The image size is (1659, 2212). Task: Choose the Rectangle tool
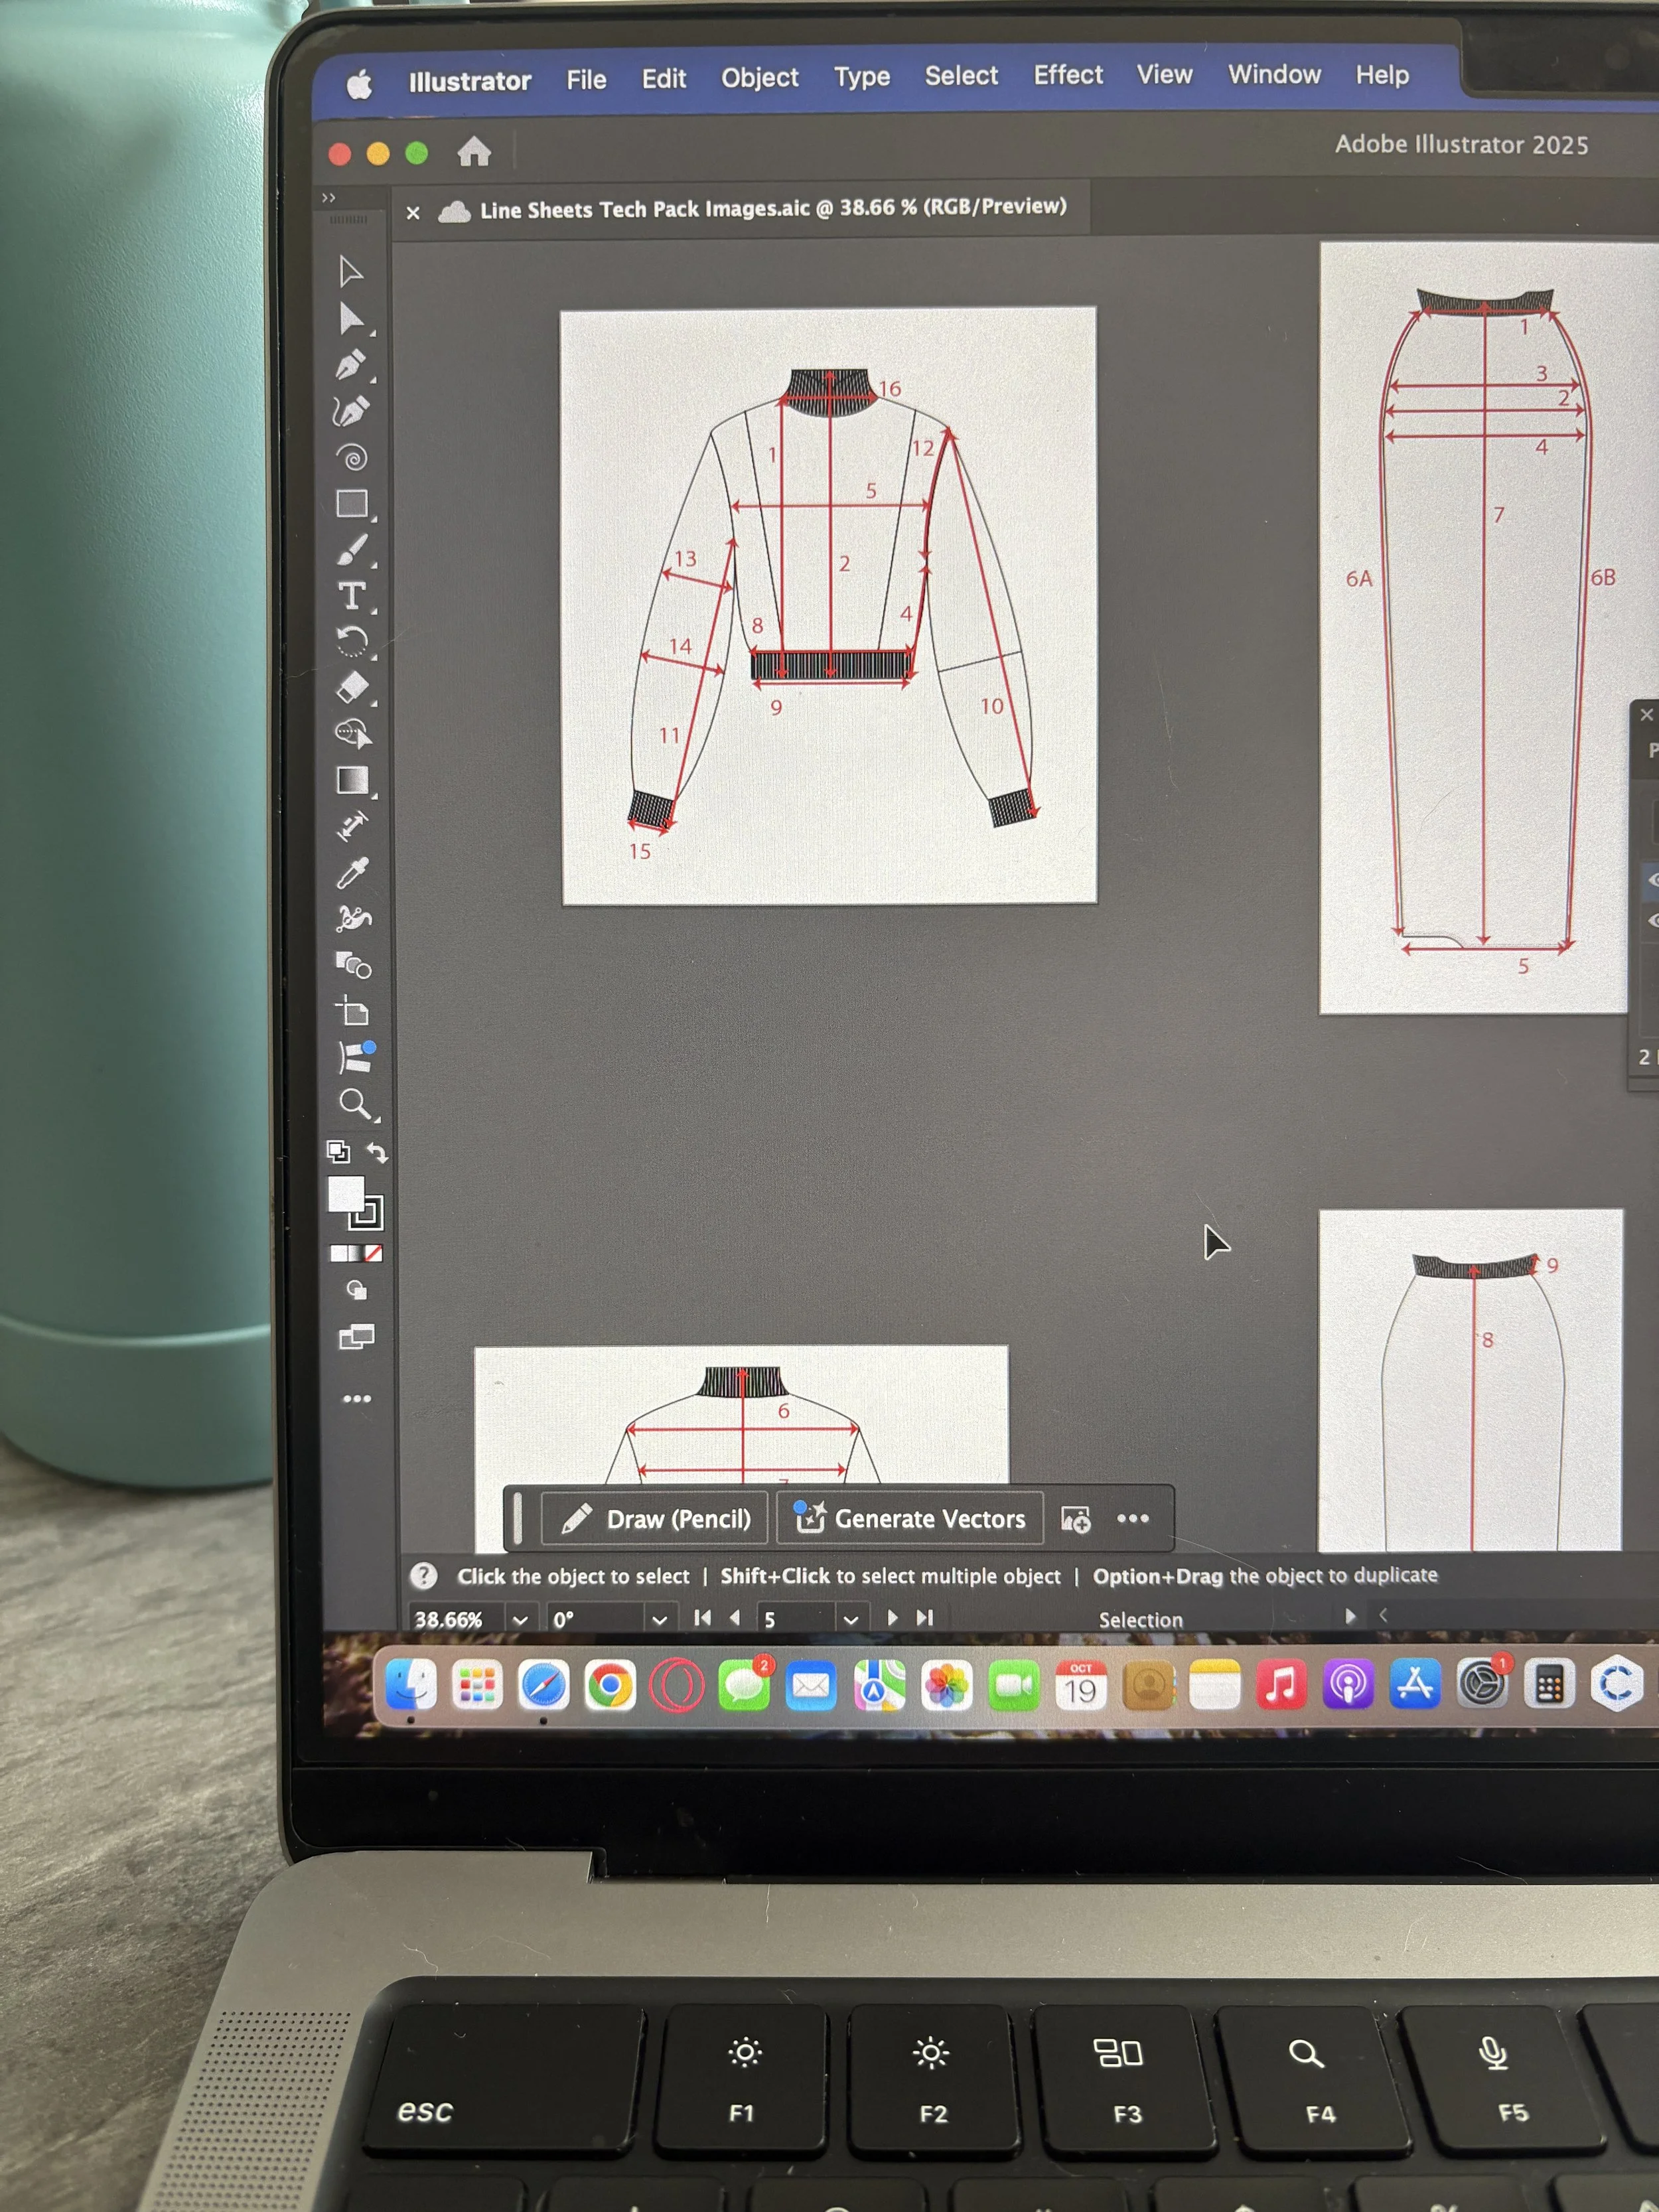click(x=351, y=503)
